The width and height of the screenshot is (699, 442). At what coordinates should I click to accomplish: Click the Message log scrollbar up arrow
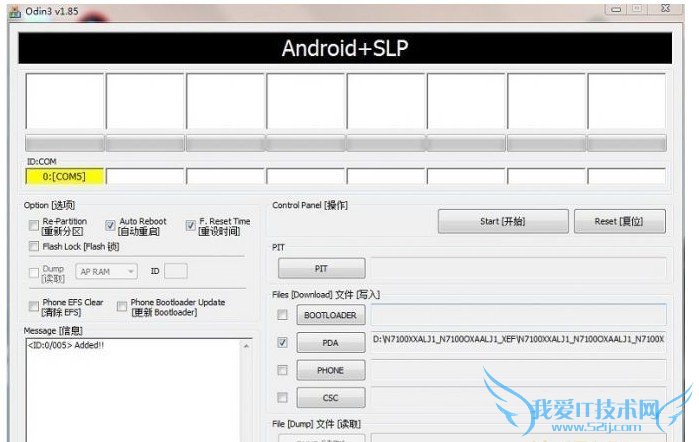pos(246,346)
